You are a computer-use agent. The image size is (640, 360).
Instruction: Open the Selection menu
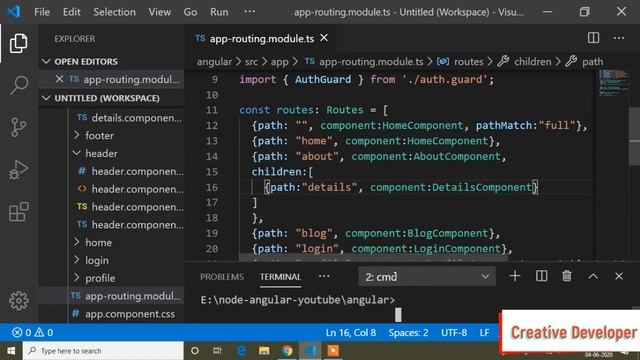114,12
